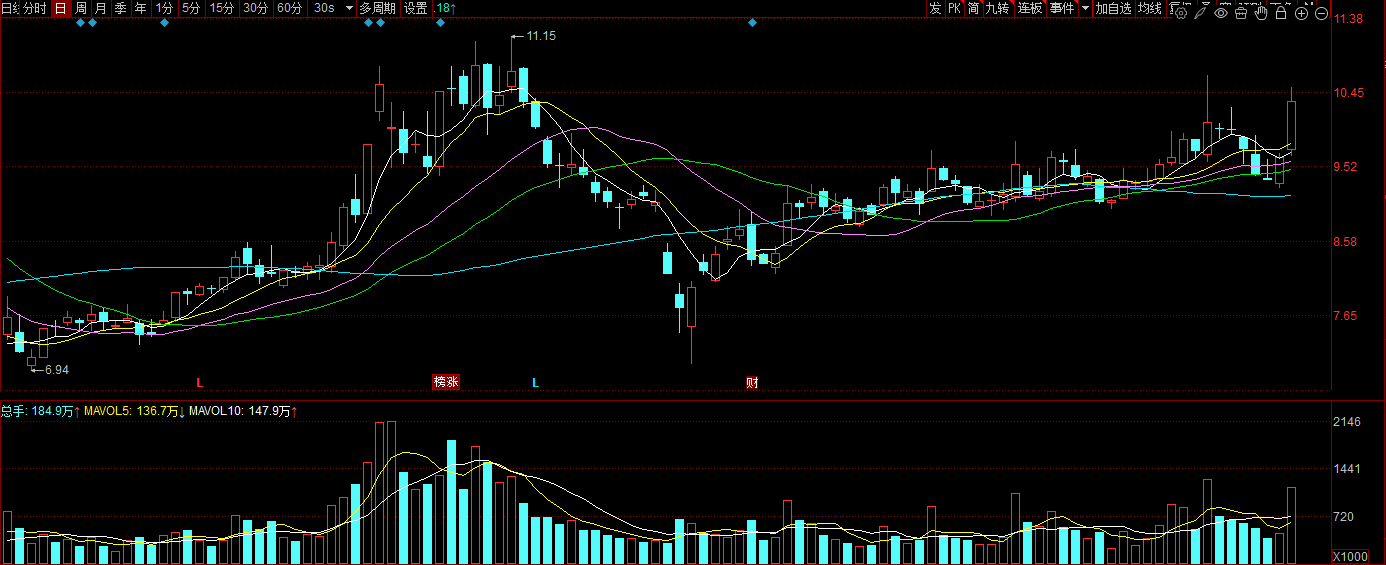Open chart settings gear icon
This screenshot has width=1386, height=565.
click(1181, 13)
